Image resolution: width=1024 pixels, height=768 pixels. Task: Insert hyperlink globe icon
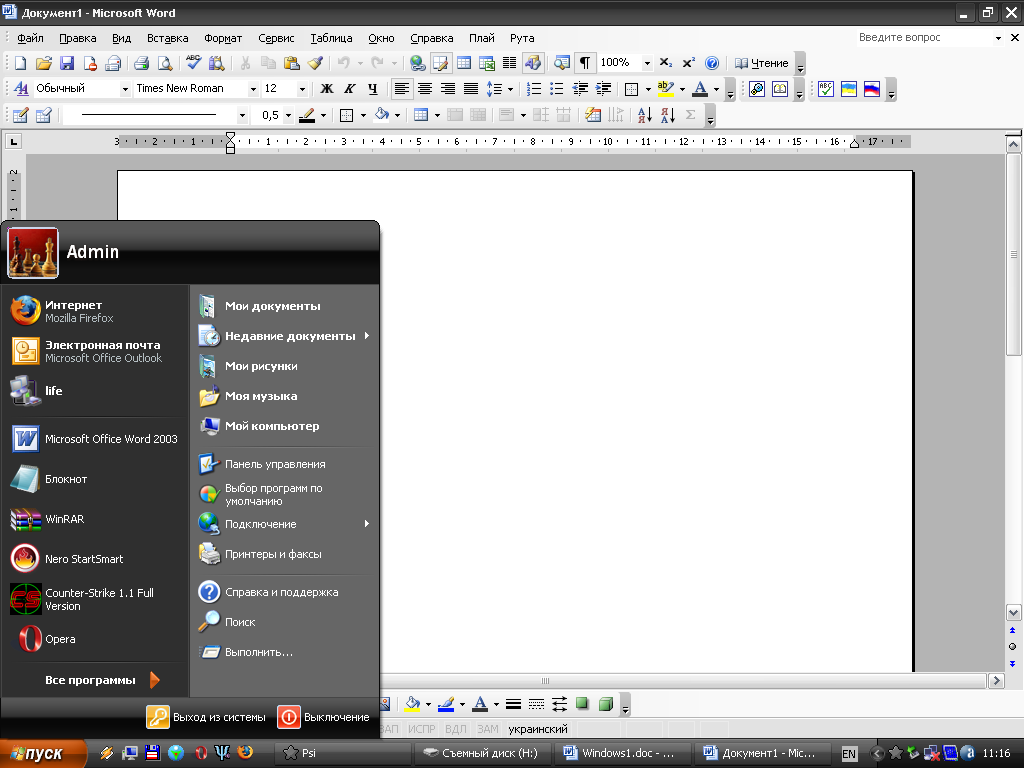417,63
